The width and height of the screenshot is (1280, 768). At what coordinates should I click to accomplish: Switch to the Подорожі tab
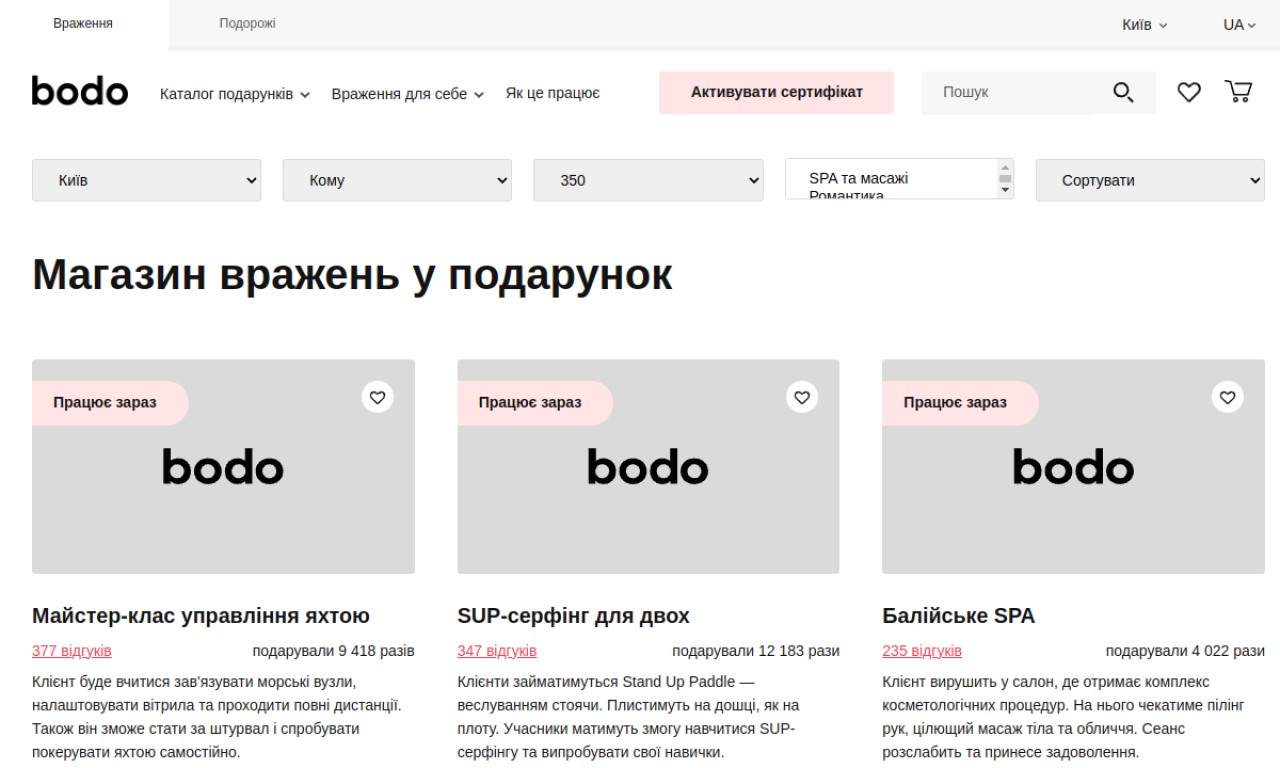[x=247, y=24]
